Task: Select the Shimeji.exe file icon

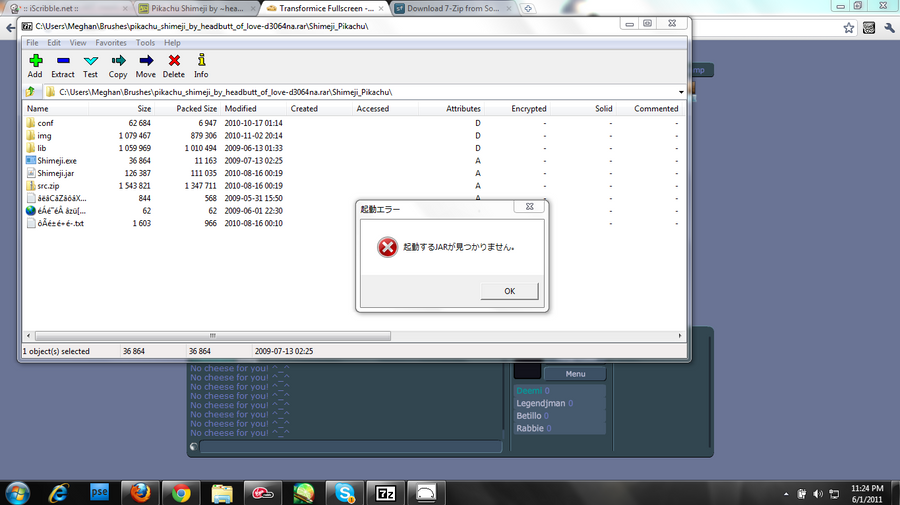Action: [31, 161]
